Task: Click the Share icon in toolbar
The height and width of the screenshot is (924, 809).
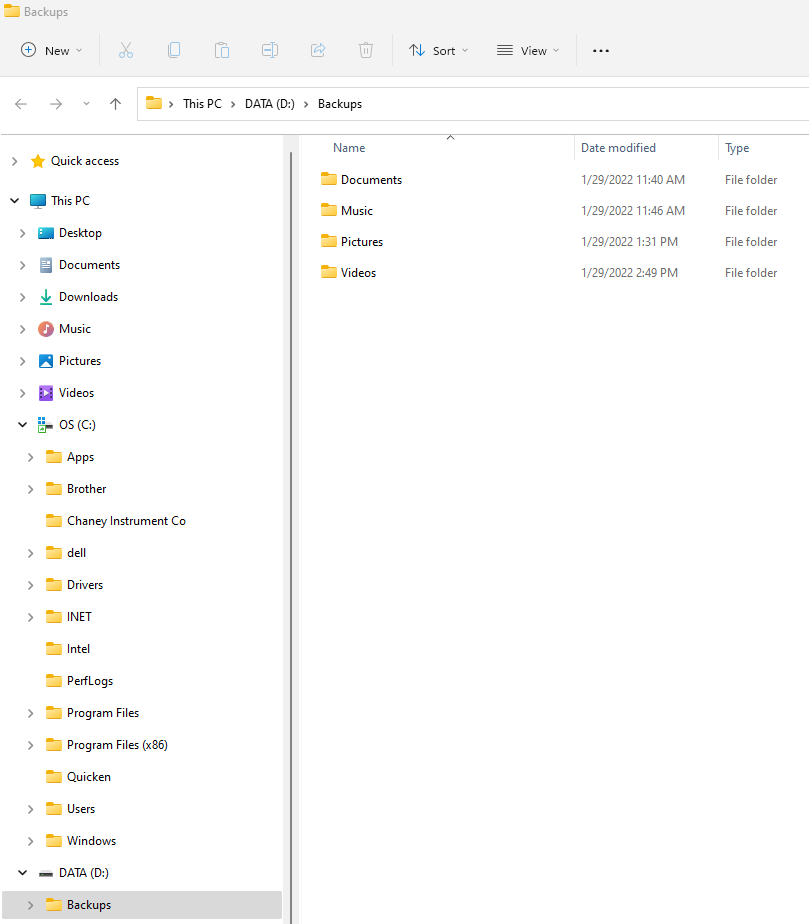Action: point(318,51)
